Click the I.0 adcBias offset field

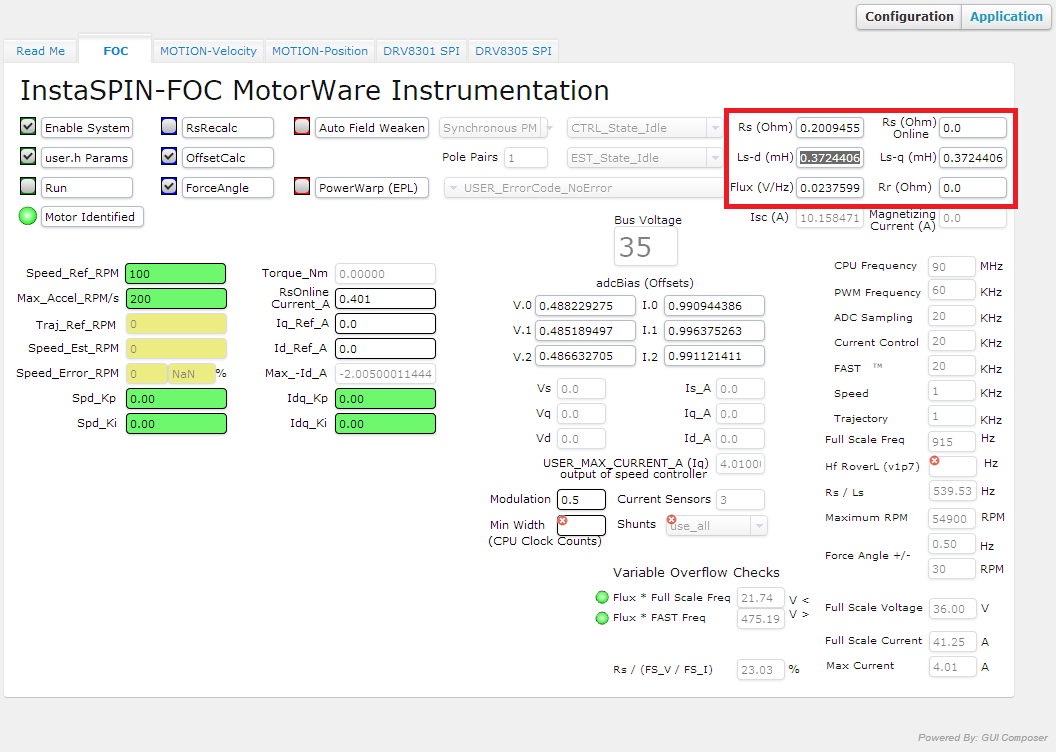pyautogui.click(x=715, y=306)
